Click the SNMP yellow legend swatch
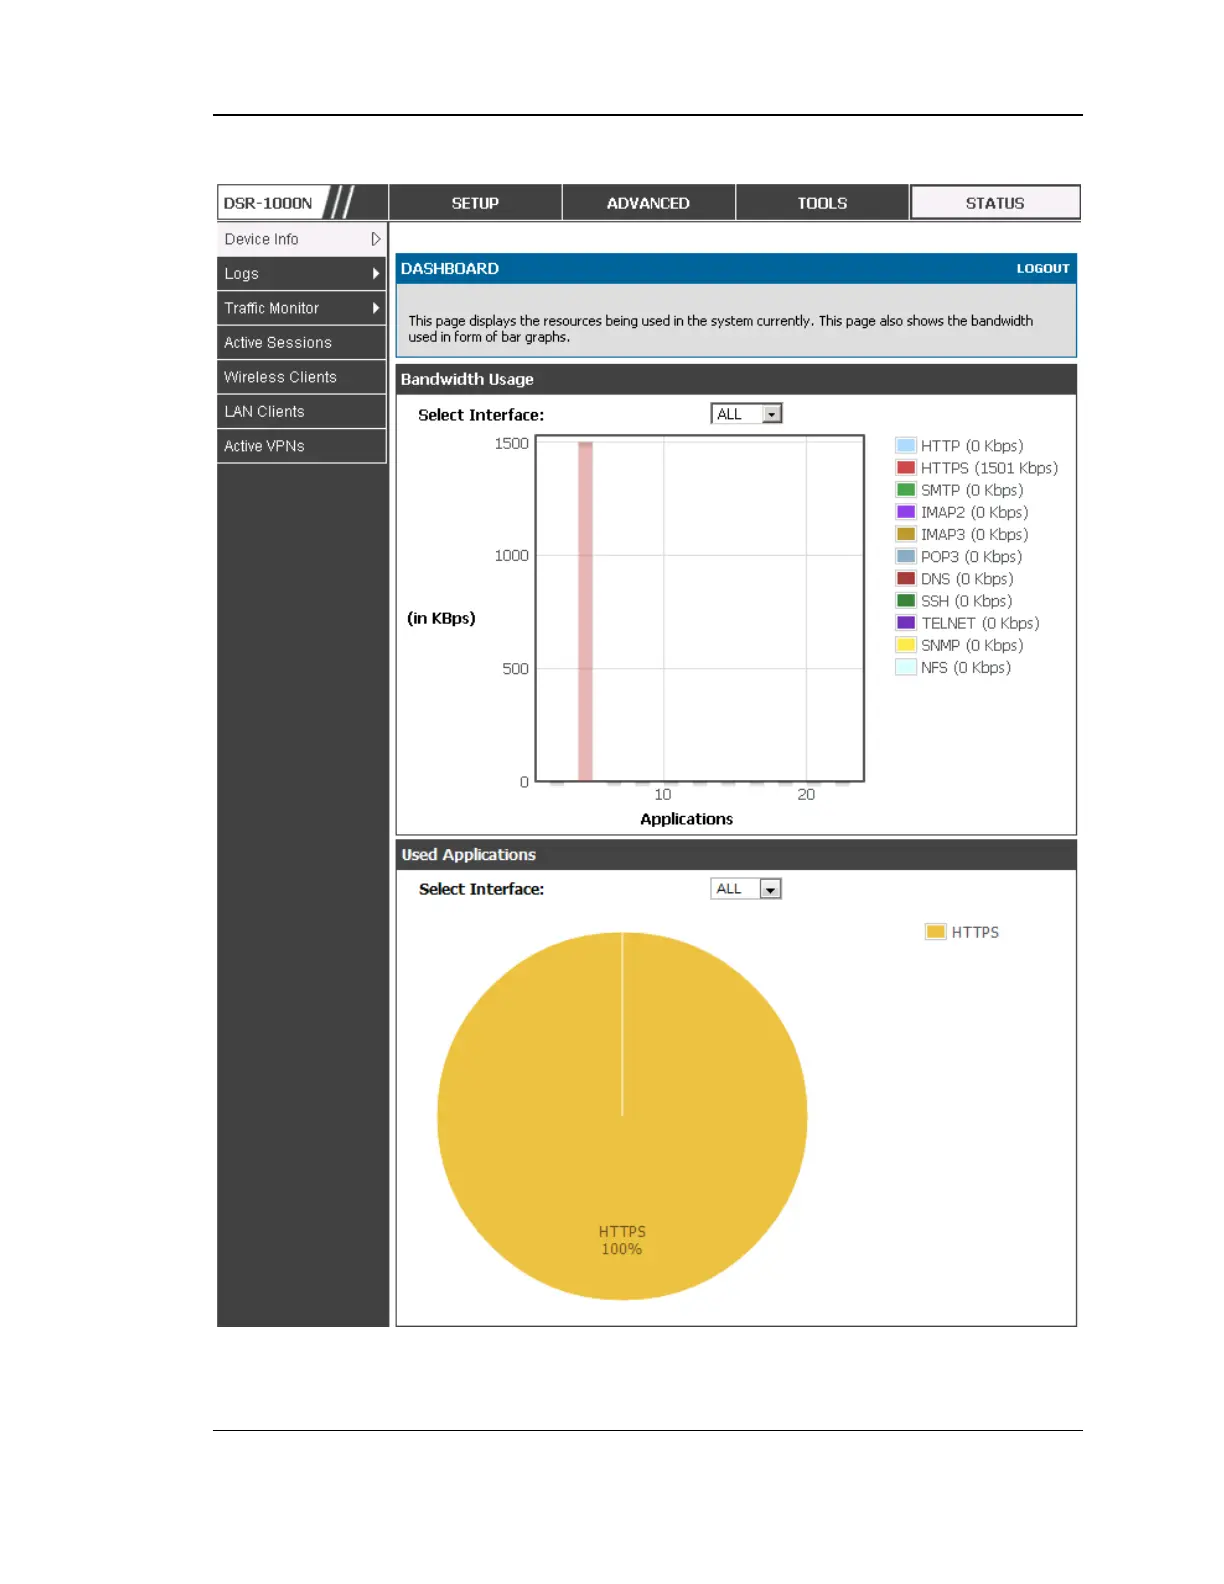1224x1584 pixels. tap(906, 645)
